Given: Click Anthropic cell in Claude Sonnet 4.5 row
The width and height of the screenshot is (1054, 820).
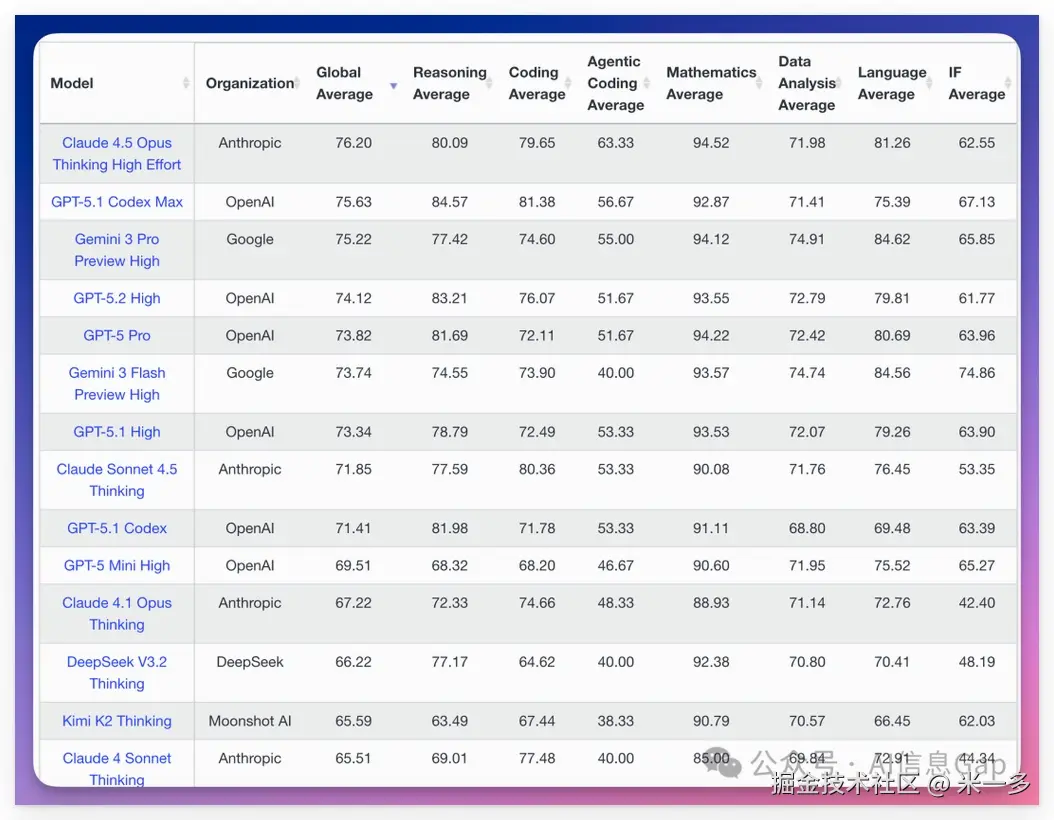Looking at the screenshot, I should pyautogui.click(x=250, y=469).
